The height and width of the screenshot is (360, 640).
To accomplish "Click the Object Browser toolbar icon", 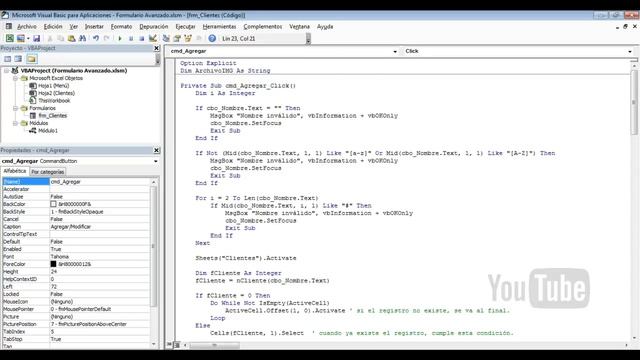I will tap(188, 38).
